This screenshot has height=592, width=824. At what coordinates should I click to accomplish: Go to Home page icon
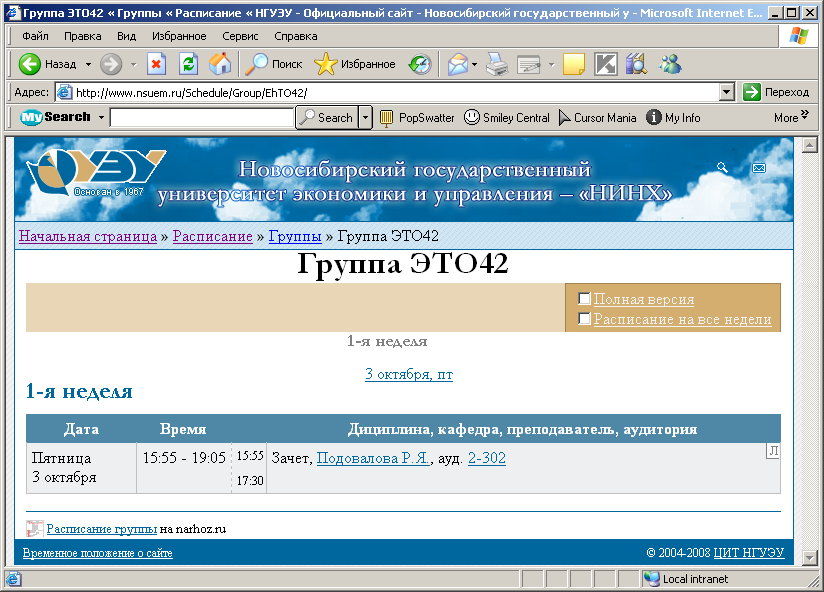(x=220, y=64)
